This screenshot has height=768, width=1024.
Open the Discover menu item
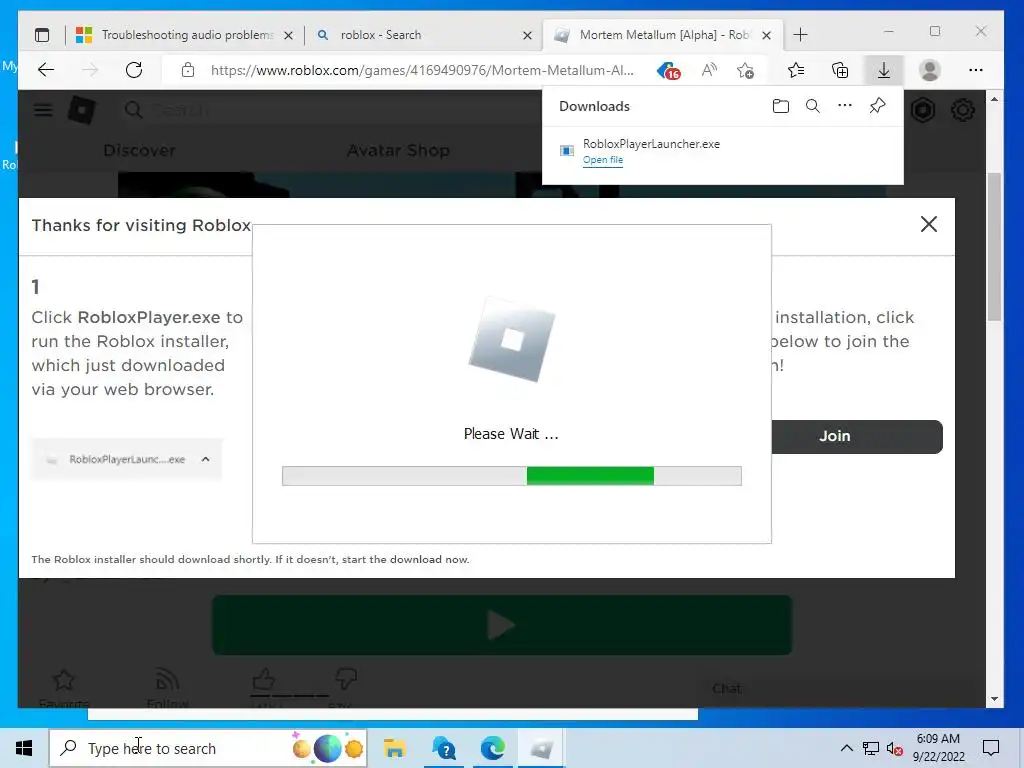click(139, 150)
